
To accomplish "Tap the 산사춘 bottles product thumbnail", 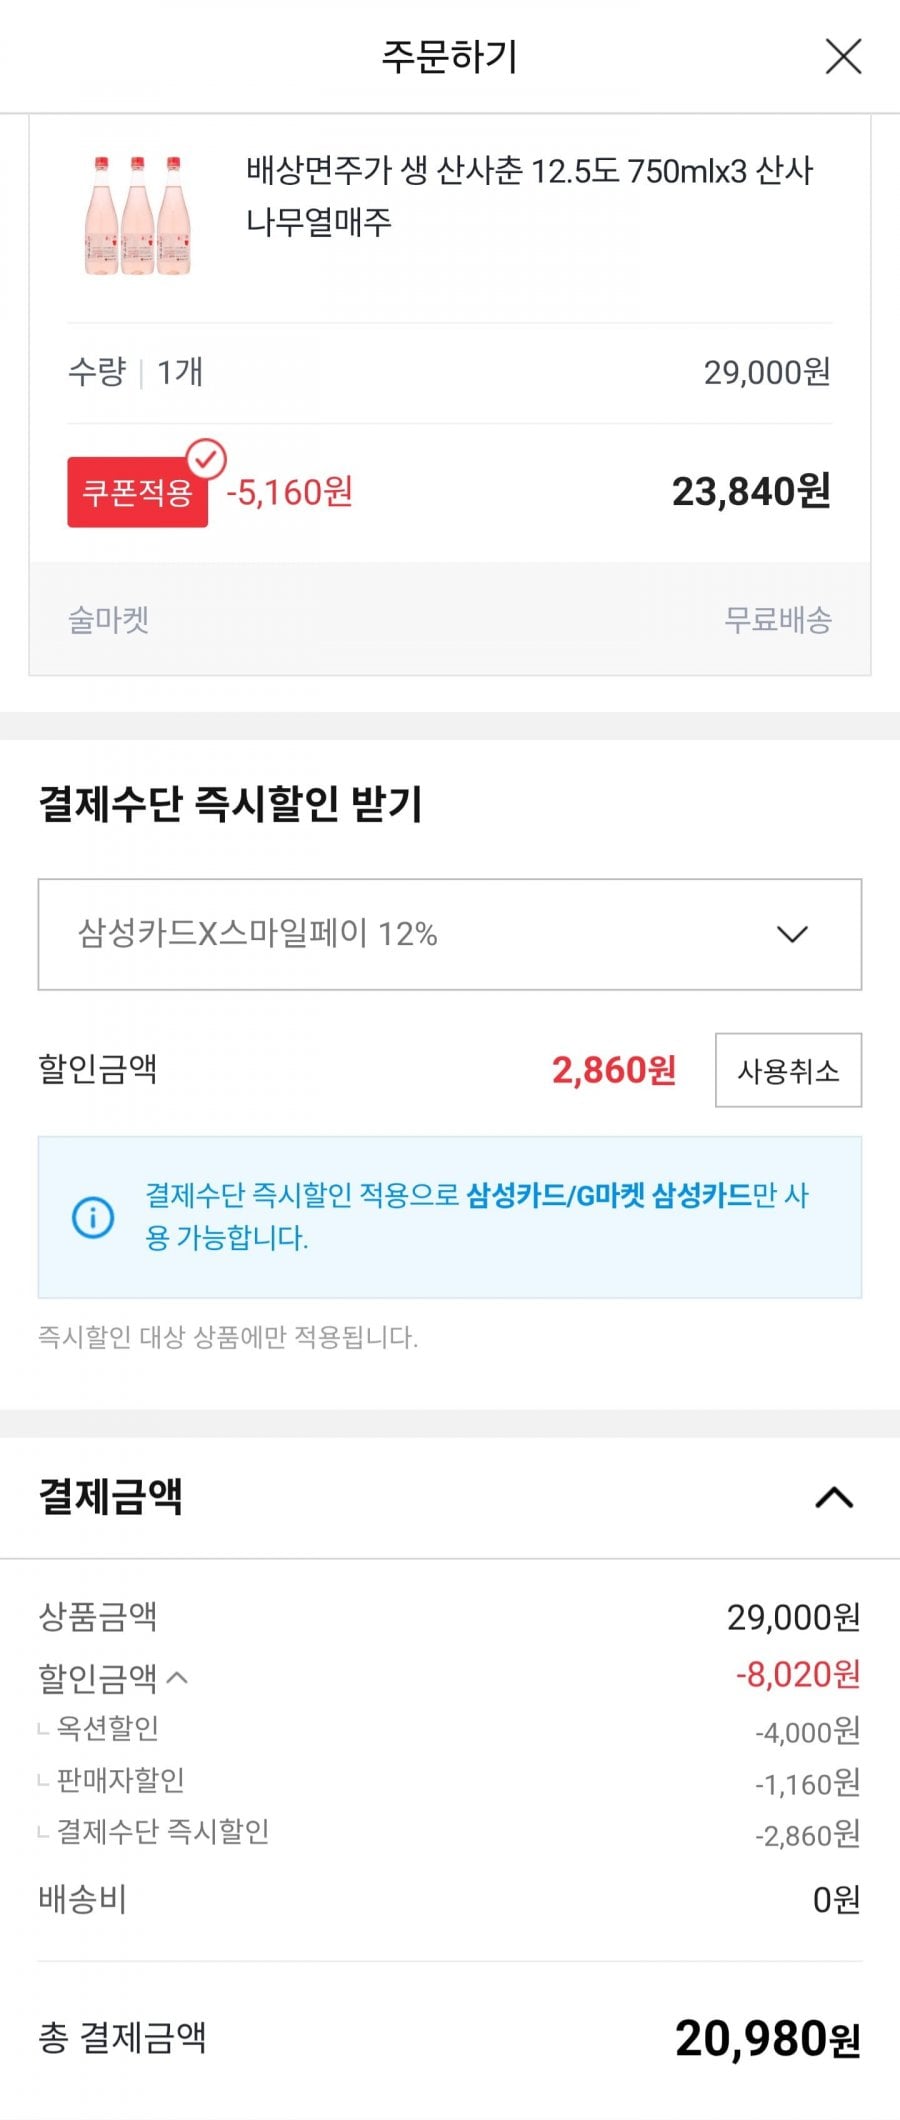I will [x=137, y=215].
